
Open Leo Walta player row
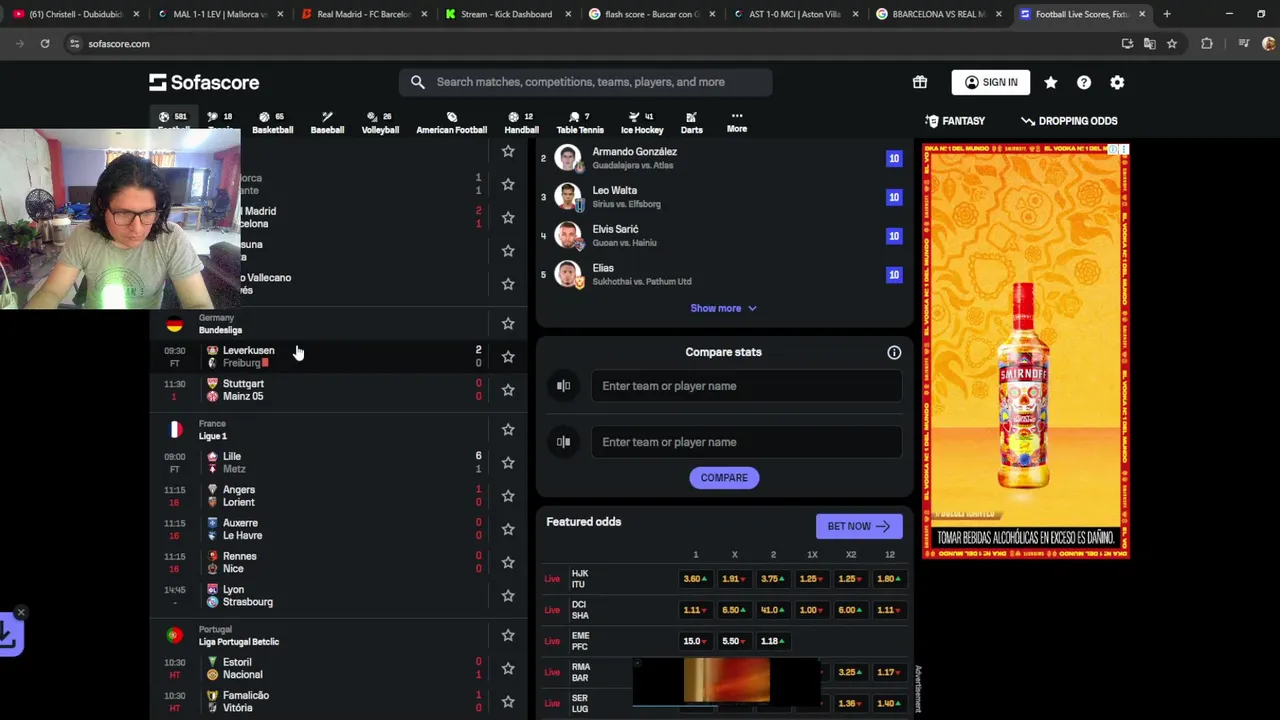(x=722, y=197)
